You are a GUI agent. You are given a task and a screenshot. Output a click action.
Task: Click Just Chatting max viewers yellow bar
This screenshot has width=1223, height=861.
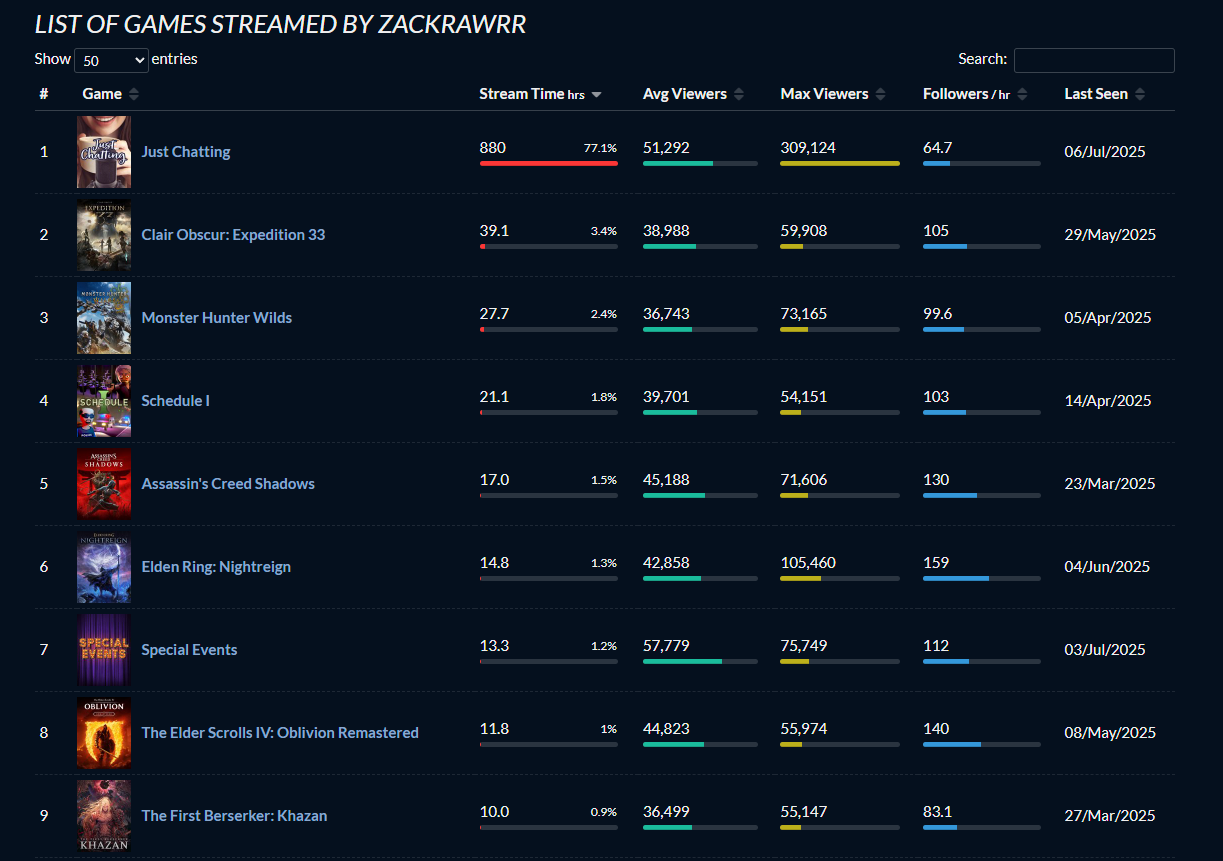[840, 163]
